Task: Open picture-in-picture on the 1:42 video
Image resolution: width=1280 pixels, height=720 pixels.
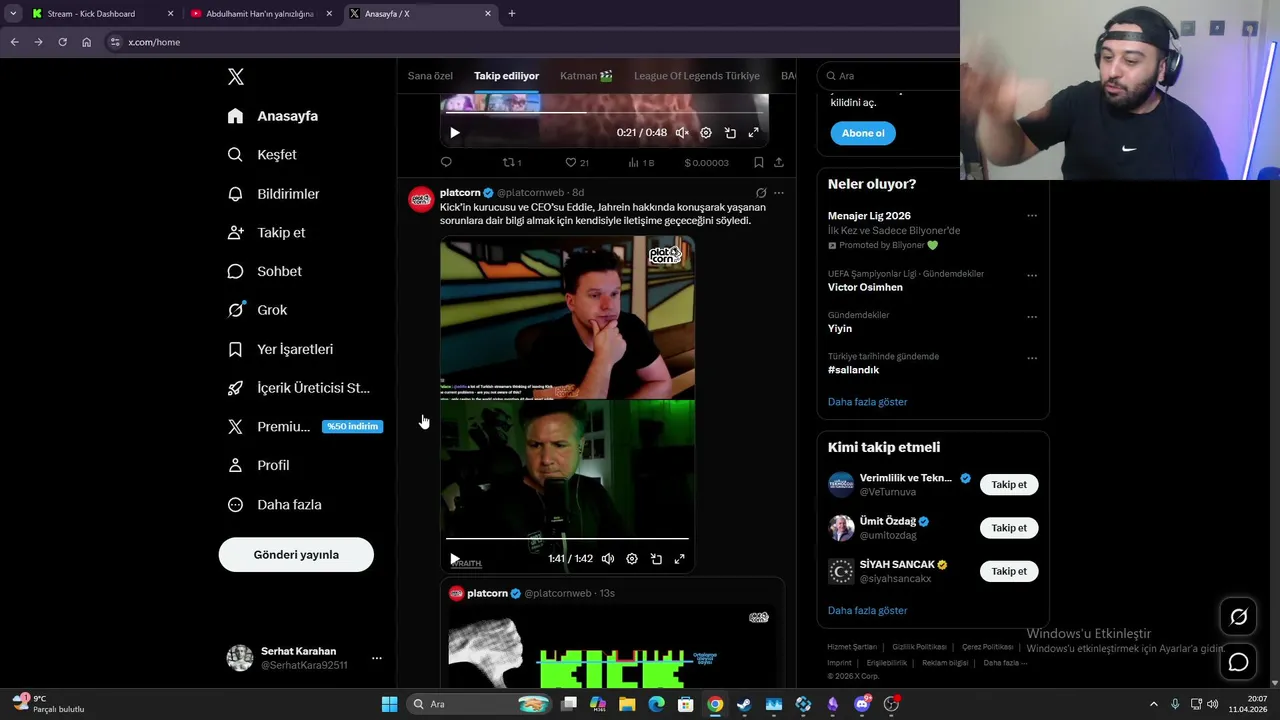Action: click(x=656, y=559)
